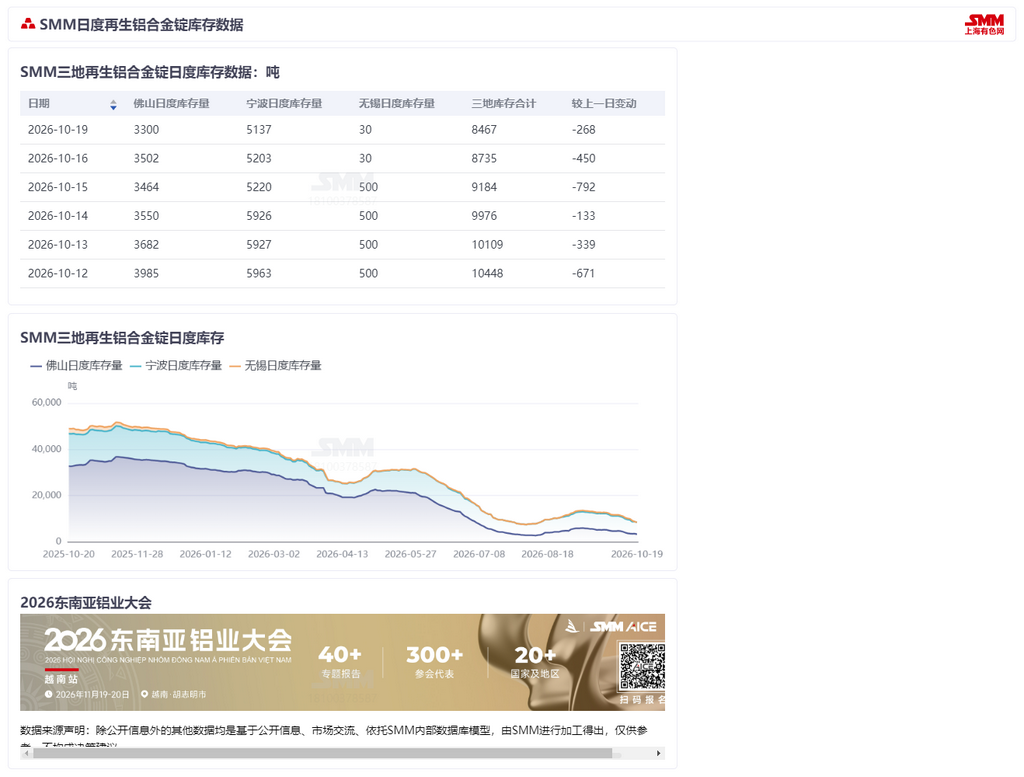Image resolution: width=1024 pixels, height=777 pixels.
Task: Click Foshan value 3300
Action: (146, 130)
